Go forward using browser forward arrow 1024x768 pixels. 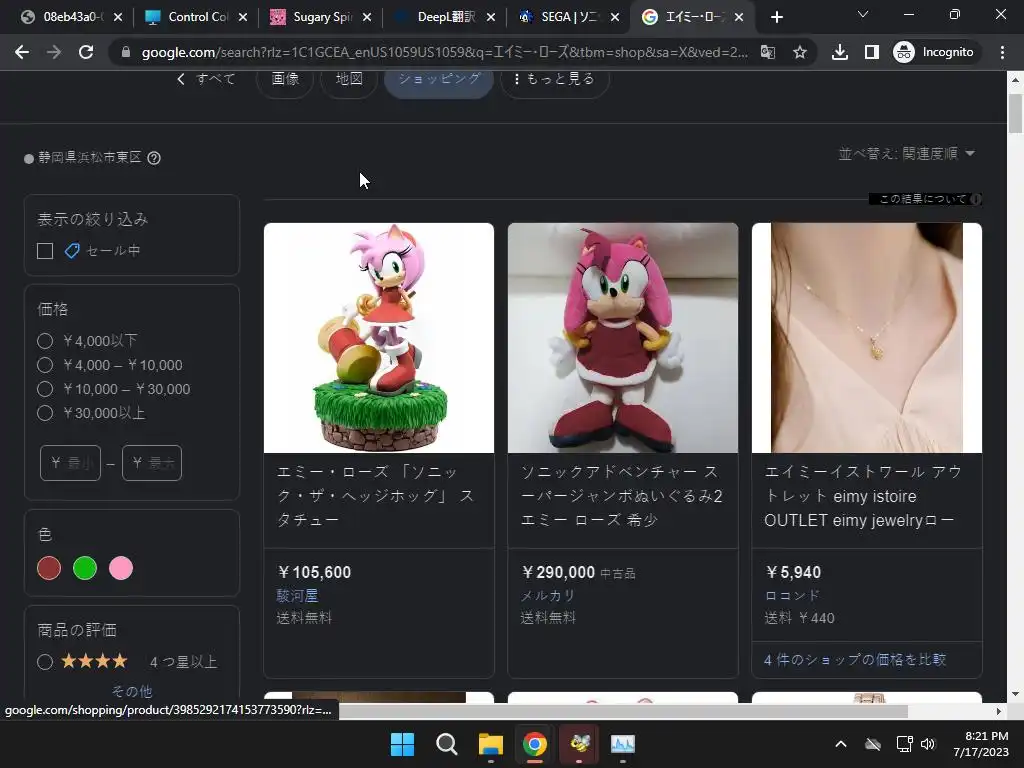54,52
